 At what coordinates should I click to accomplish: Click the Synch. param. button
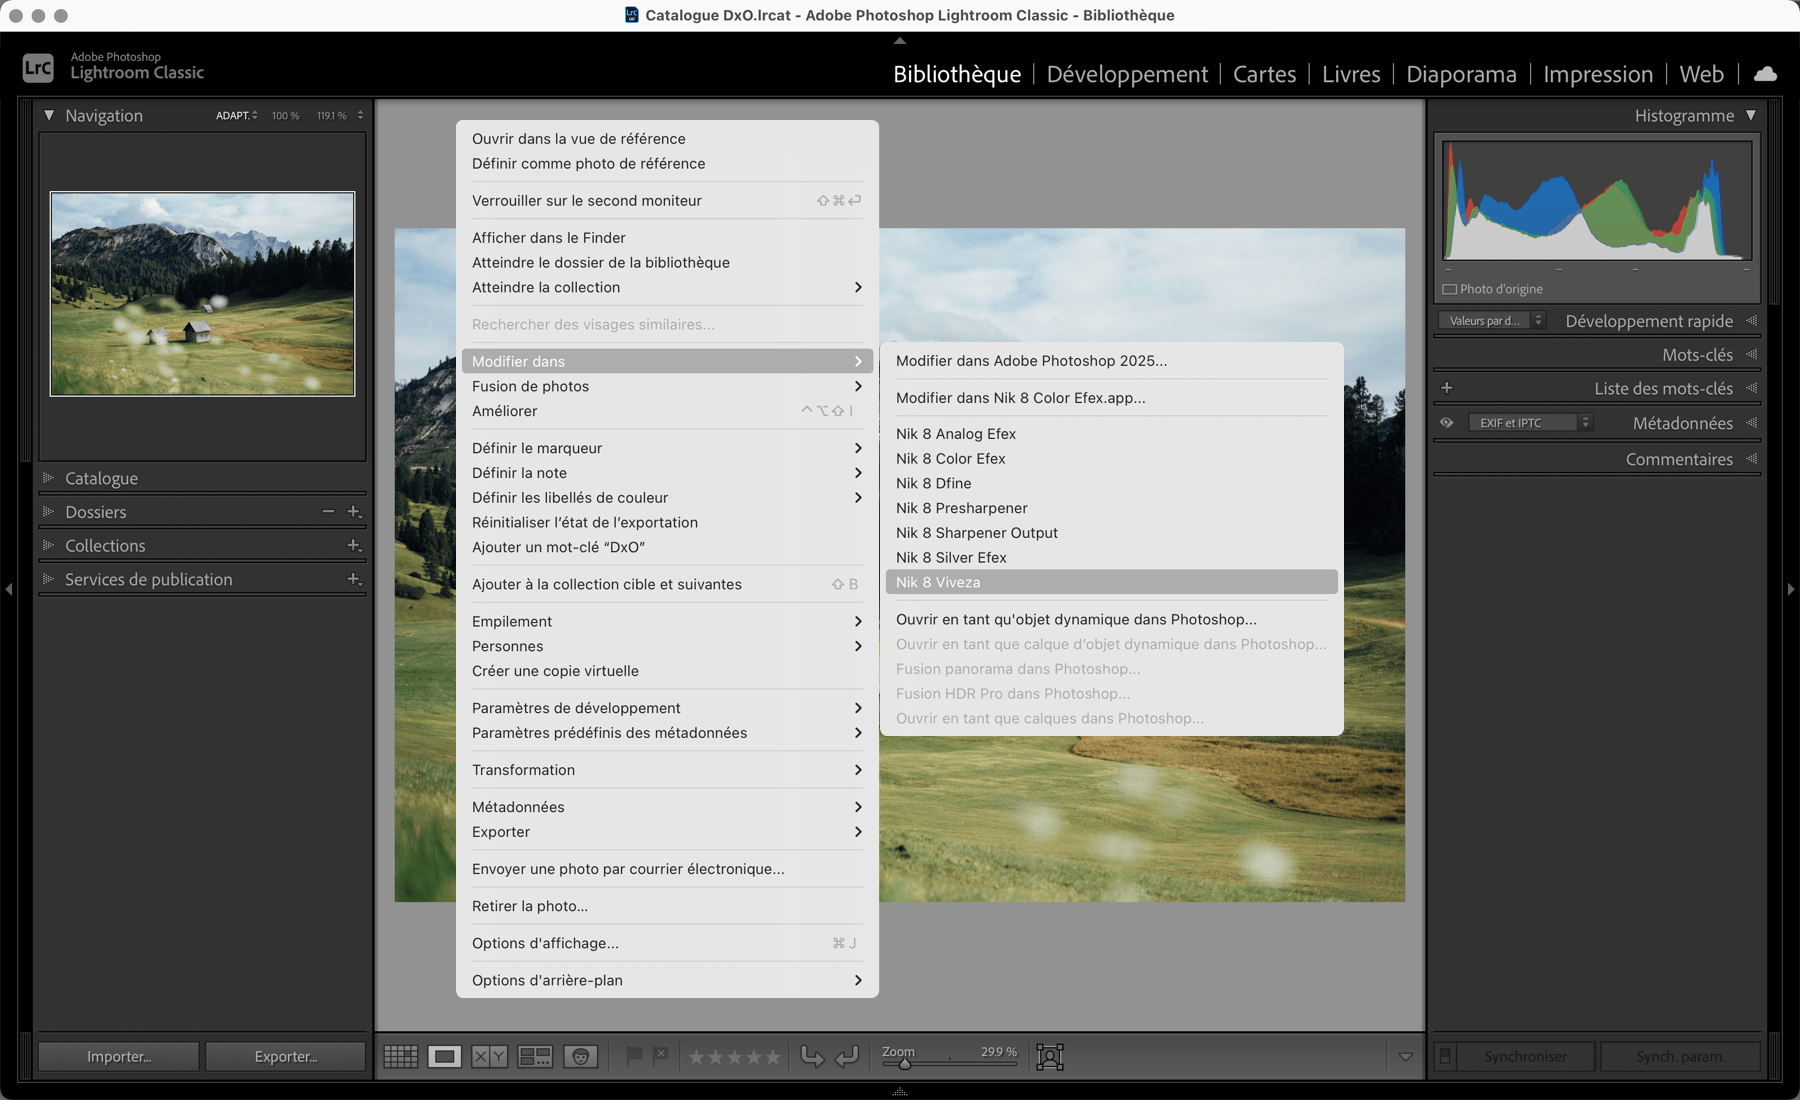[1680, 1056]
